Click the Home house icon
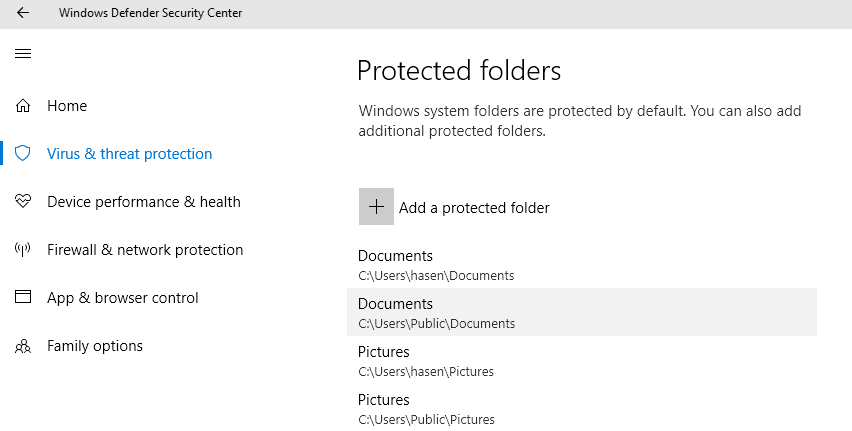This screenshot has width=852, height=431. (23, 106)
